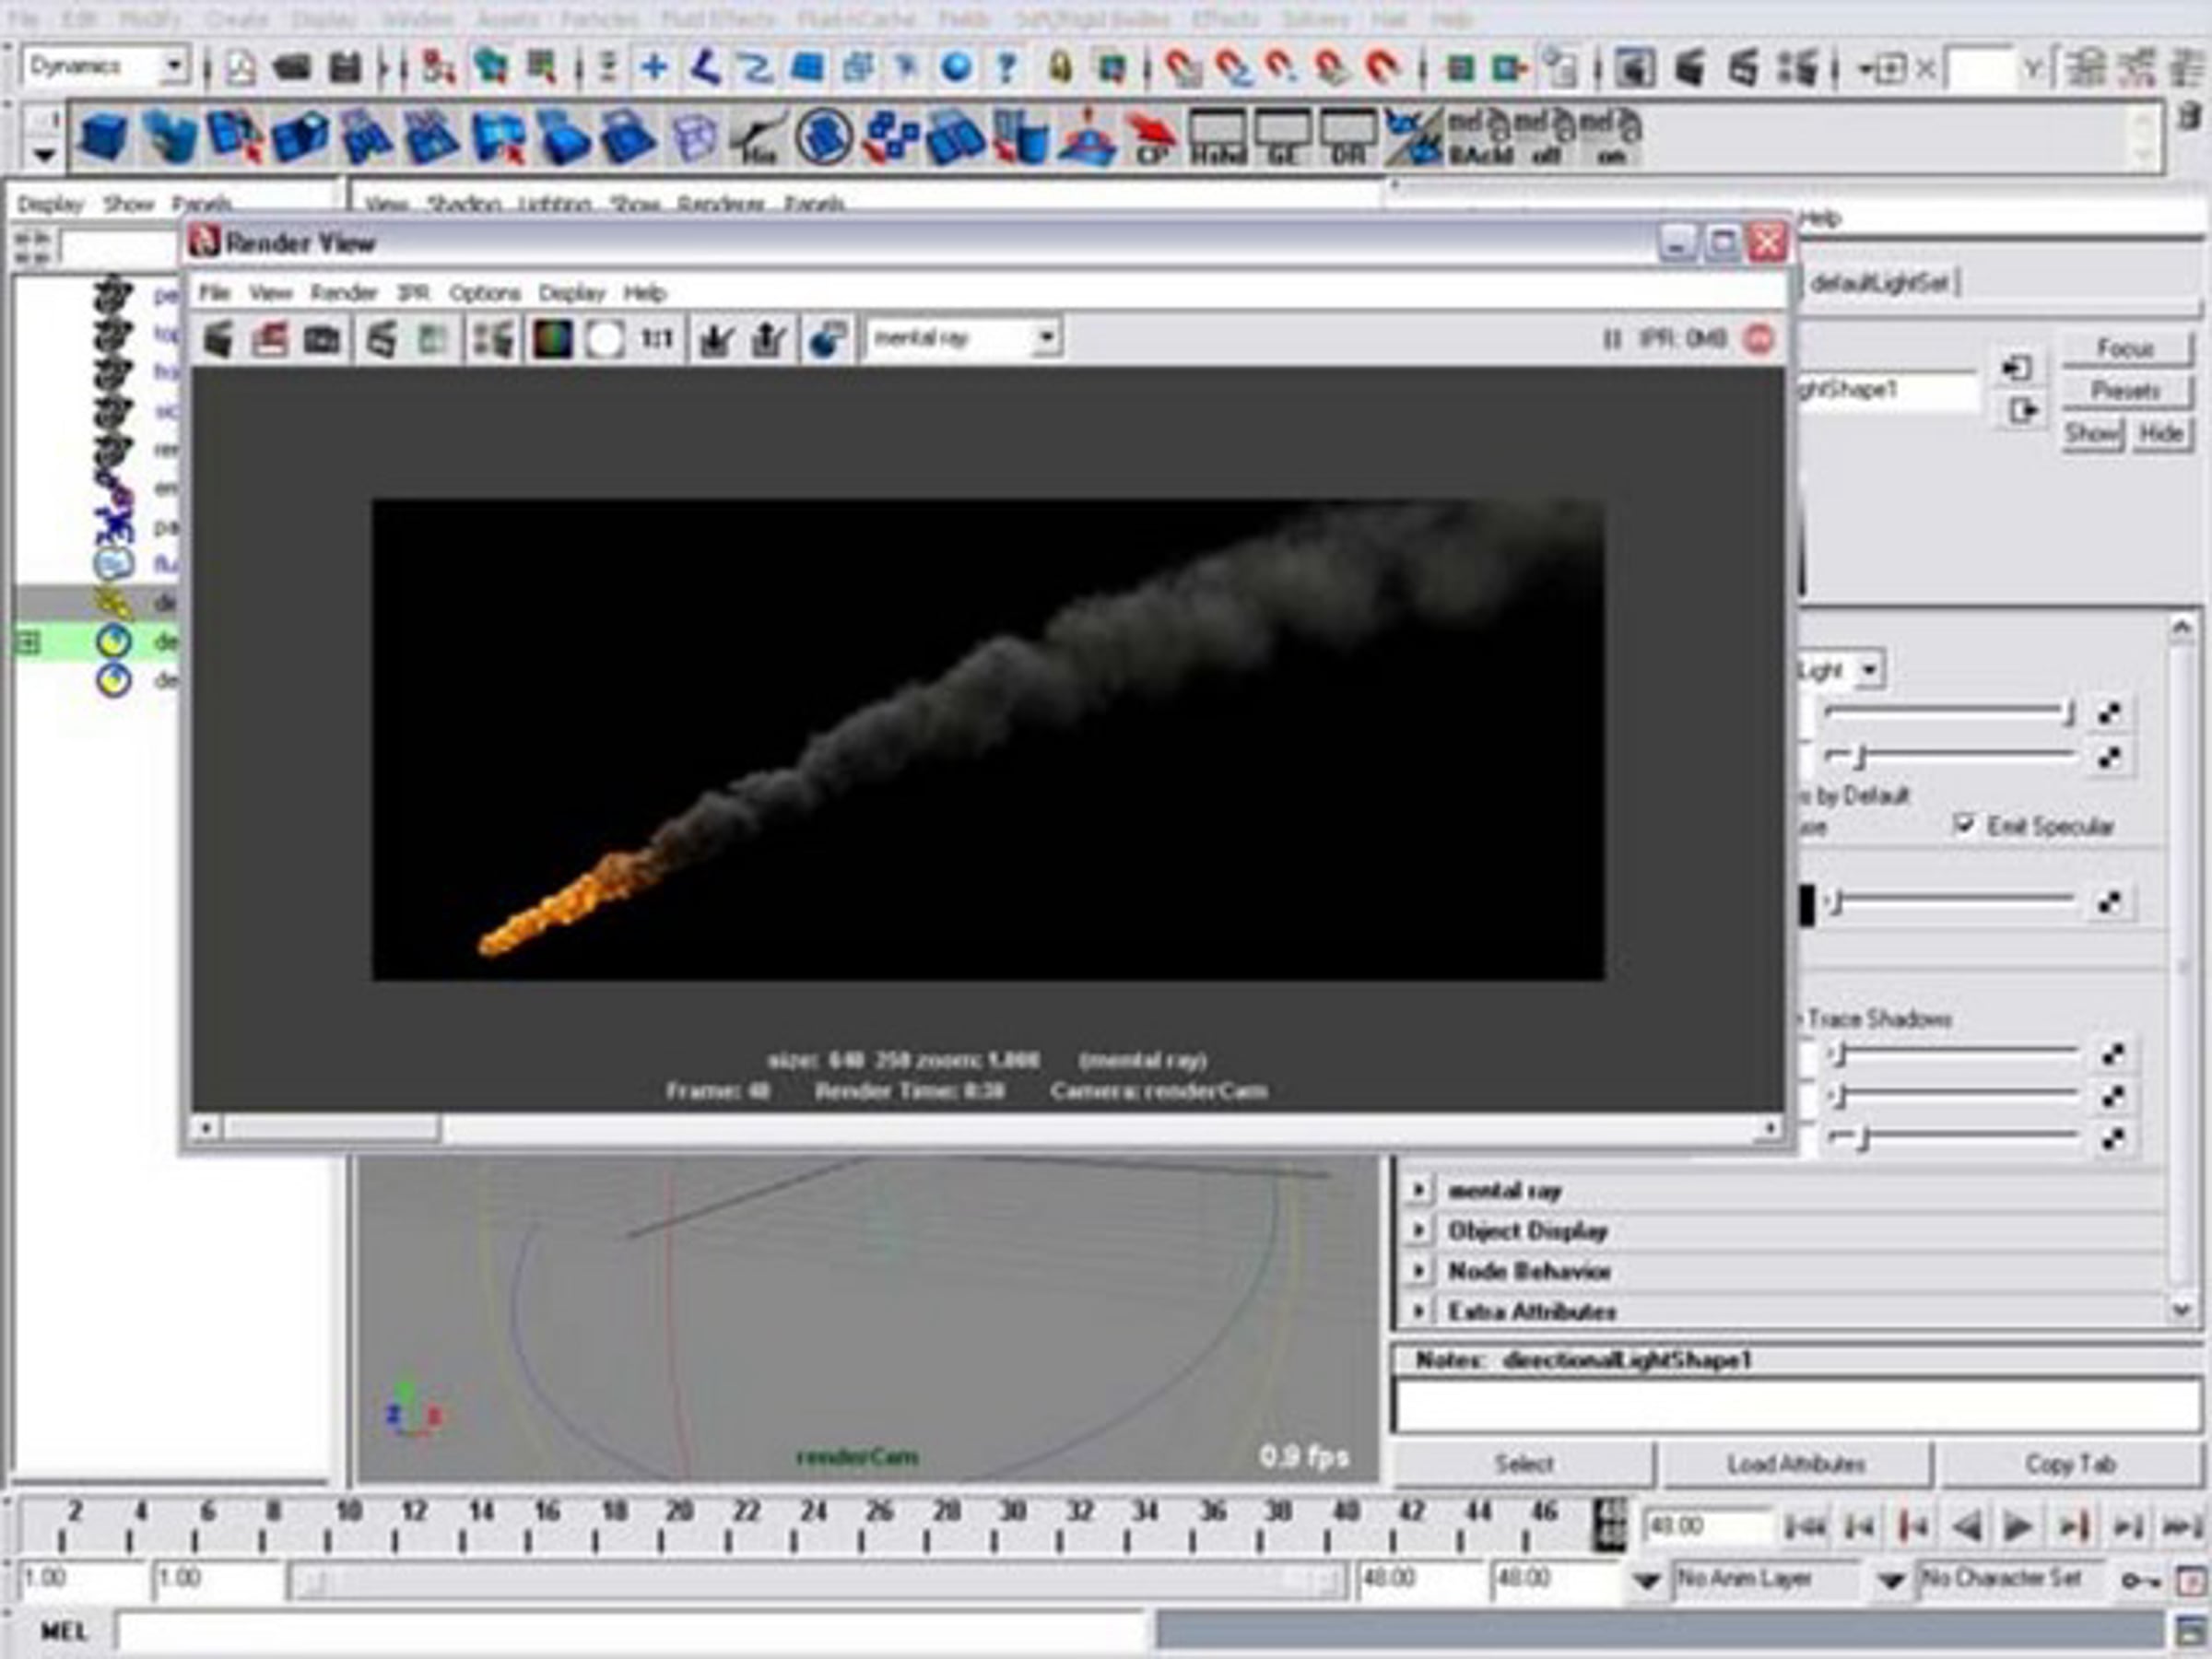Open Render Settings from the Render View toolbar
This screenshot has width=2212, height=1659.
[492, 340]
